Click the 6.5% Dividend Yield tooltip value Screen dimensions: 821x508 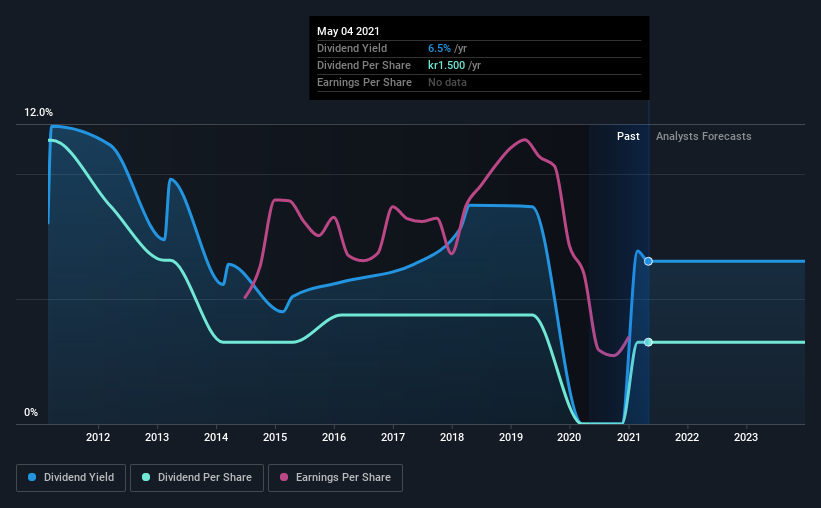click(439, 48)
